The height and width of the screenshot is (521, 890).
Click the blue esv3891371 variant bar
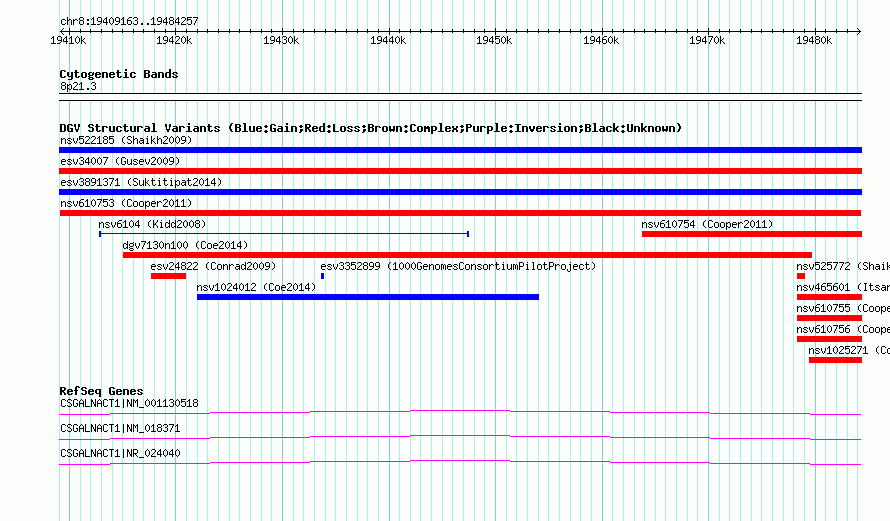click(460, 192)
